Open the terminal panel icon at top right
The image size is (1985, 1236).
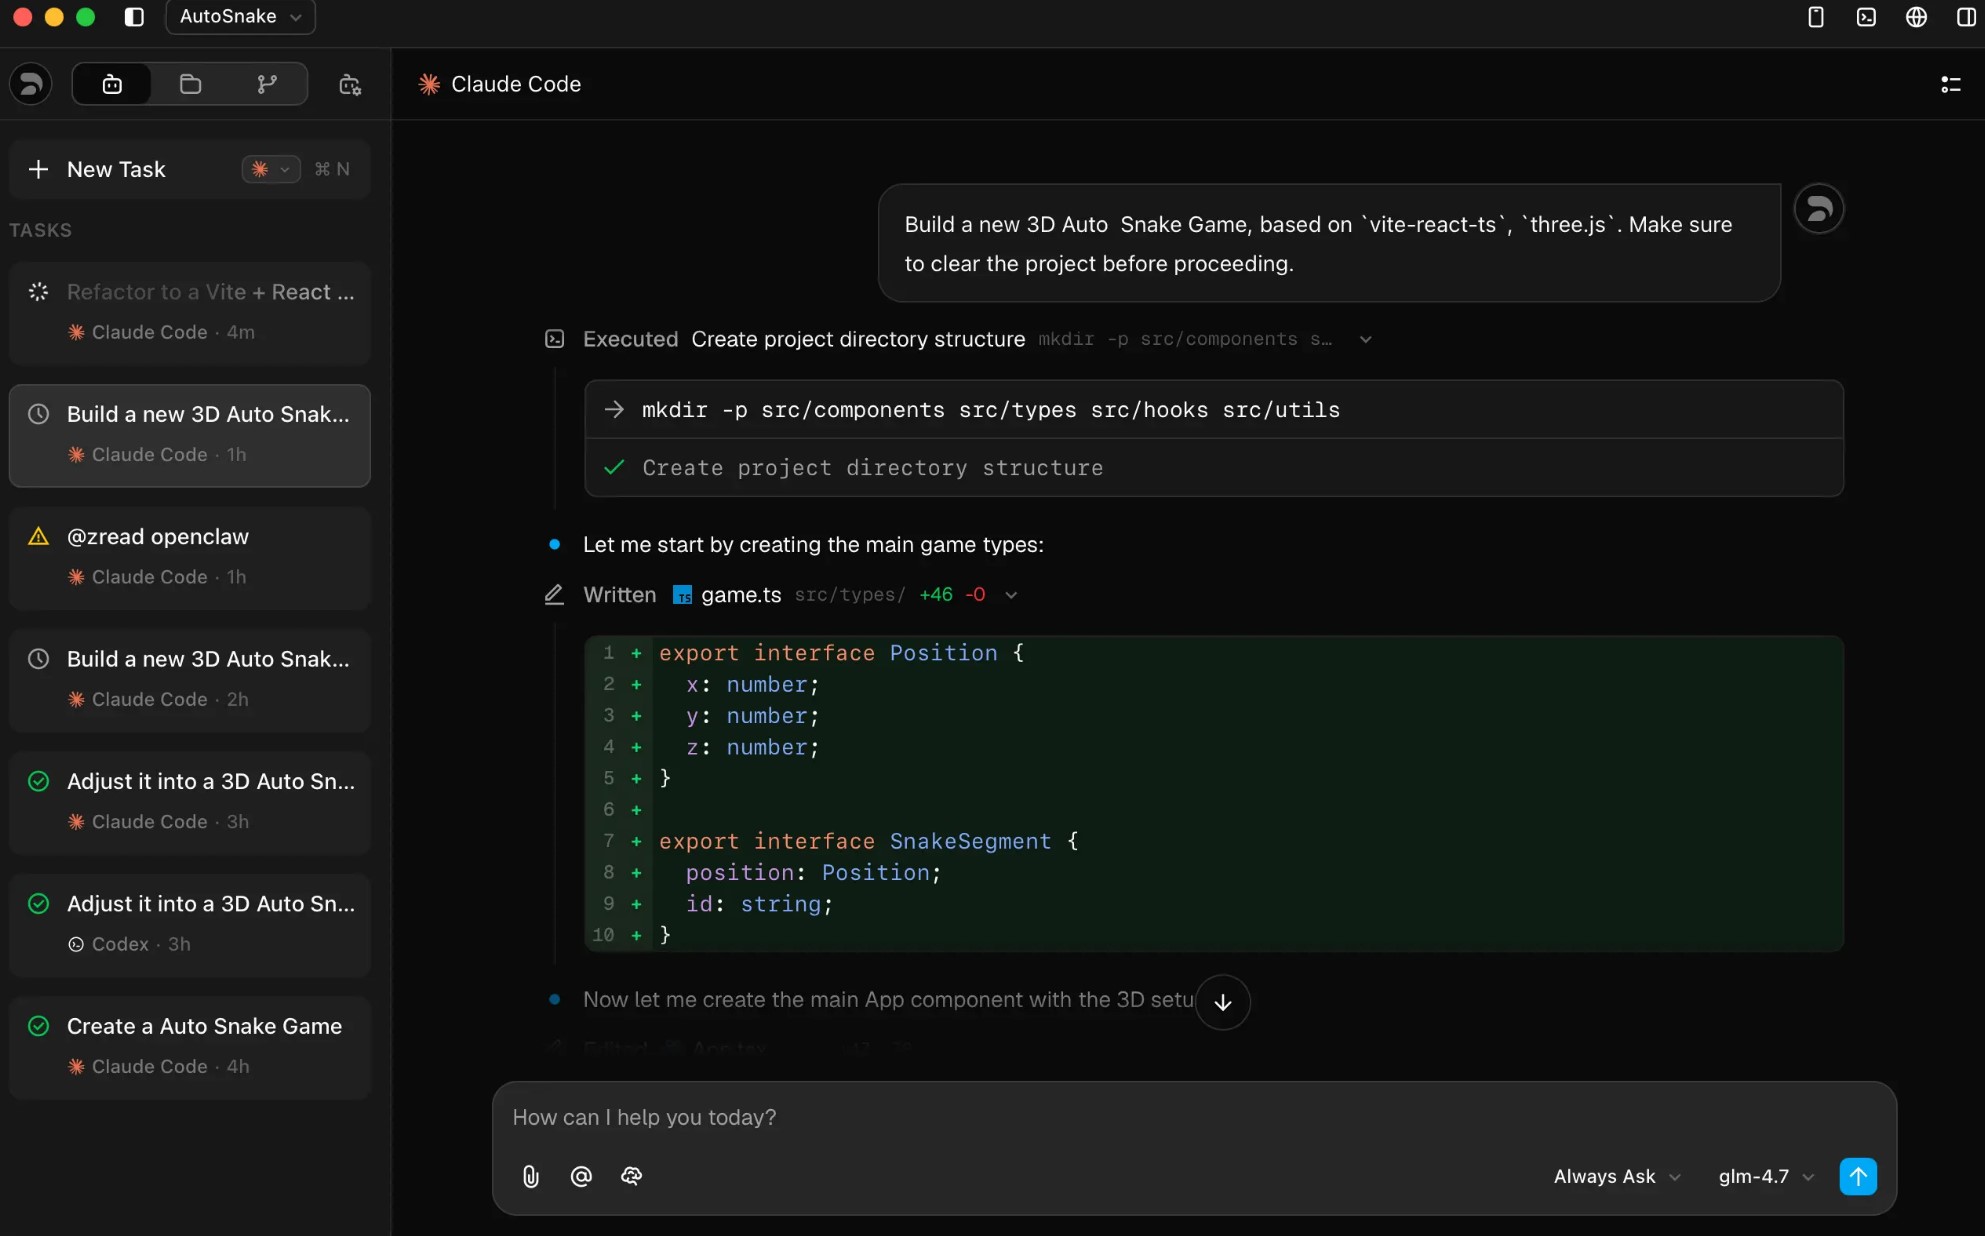[1865, 17]
